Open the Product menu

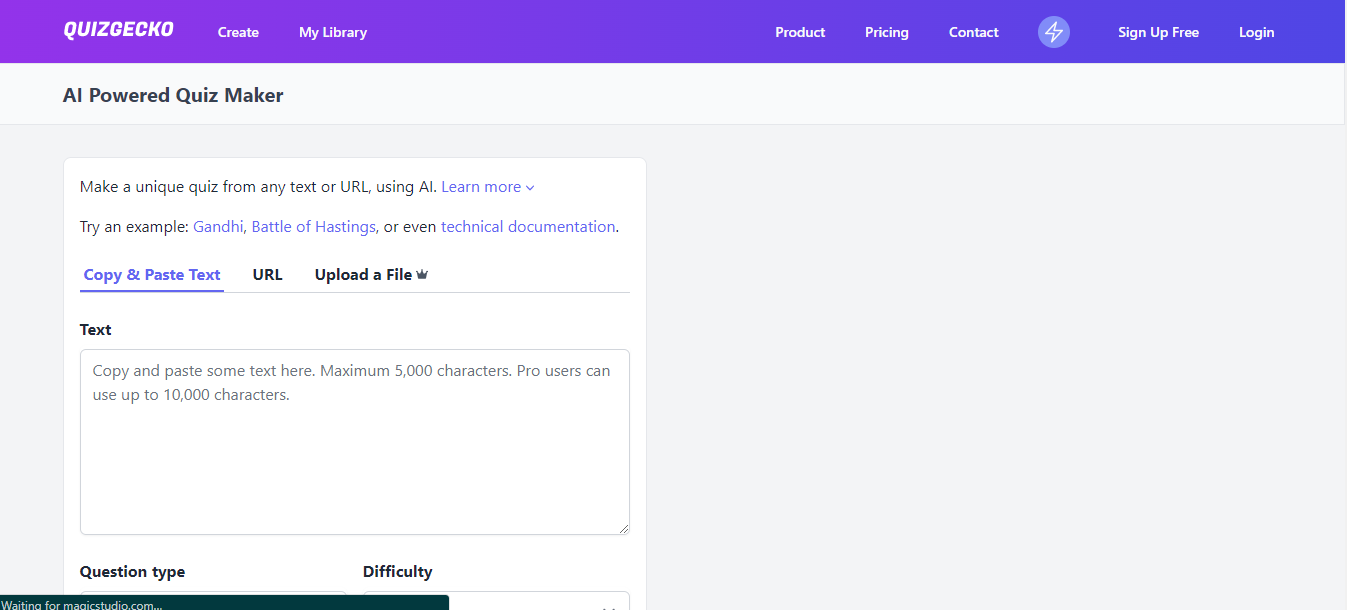coord(800,32)
